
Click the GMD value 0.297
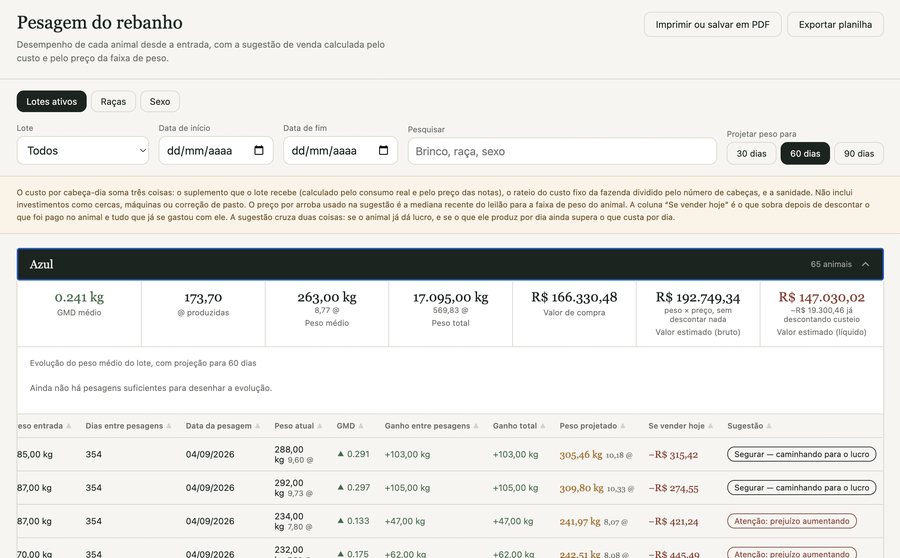(x=358, y=487)
